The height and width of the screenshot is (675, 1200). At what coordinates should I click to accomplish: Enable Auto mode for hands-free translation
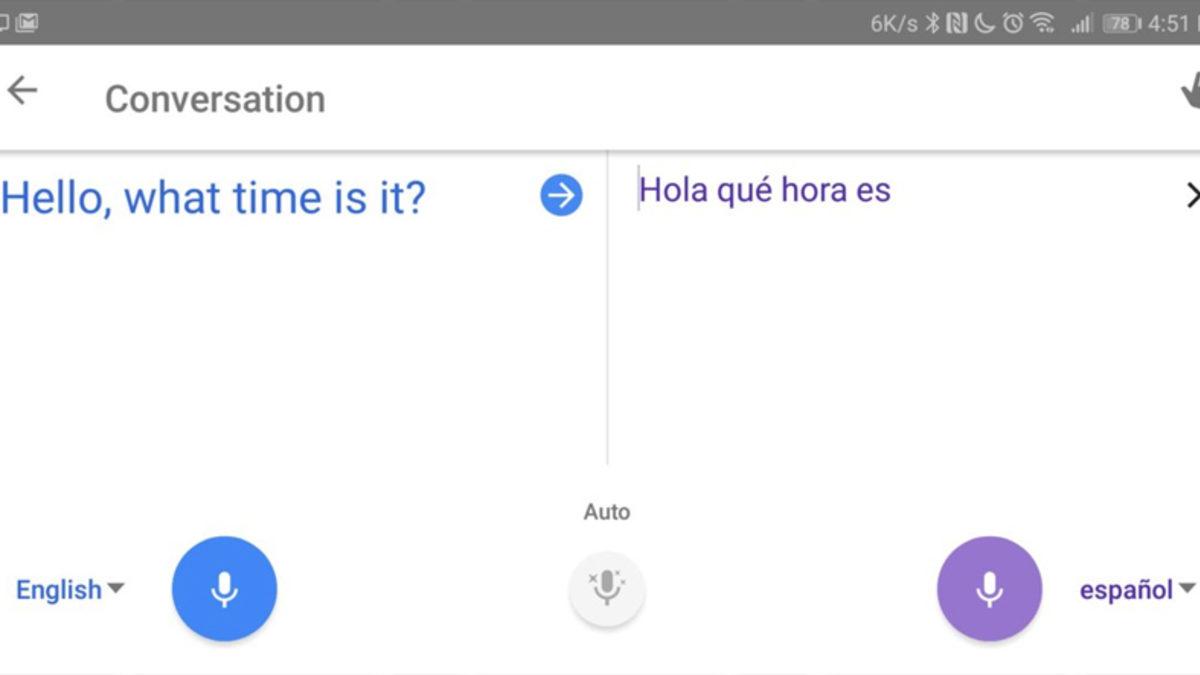pos(607,589)
